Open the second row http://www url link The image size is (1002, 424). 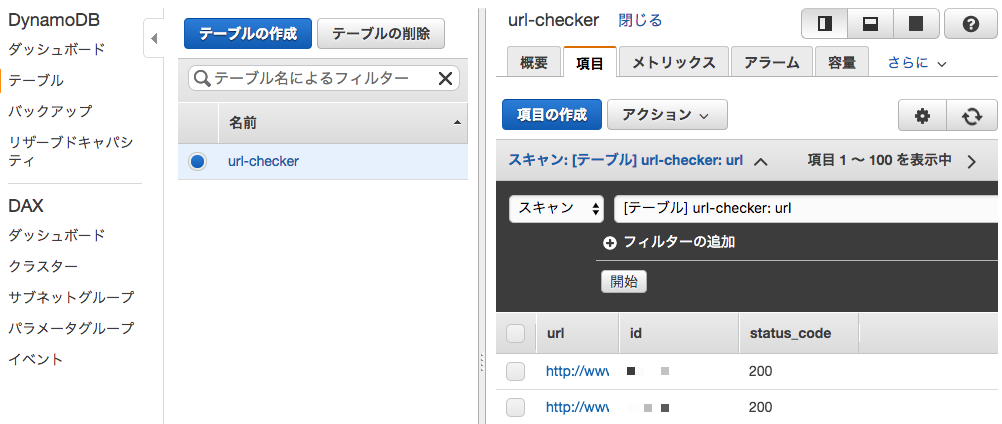[576, 407]
